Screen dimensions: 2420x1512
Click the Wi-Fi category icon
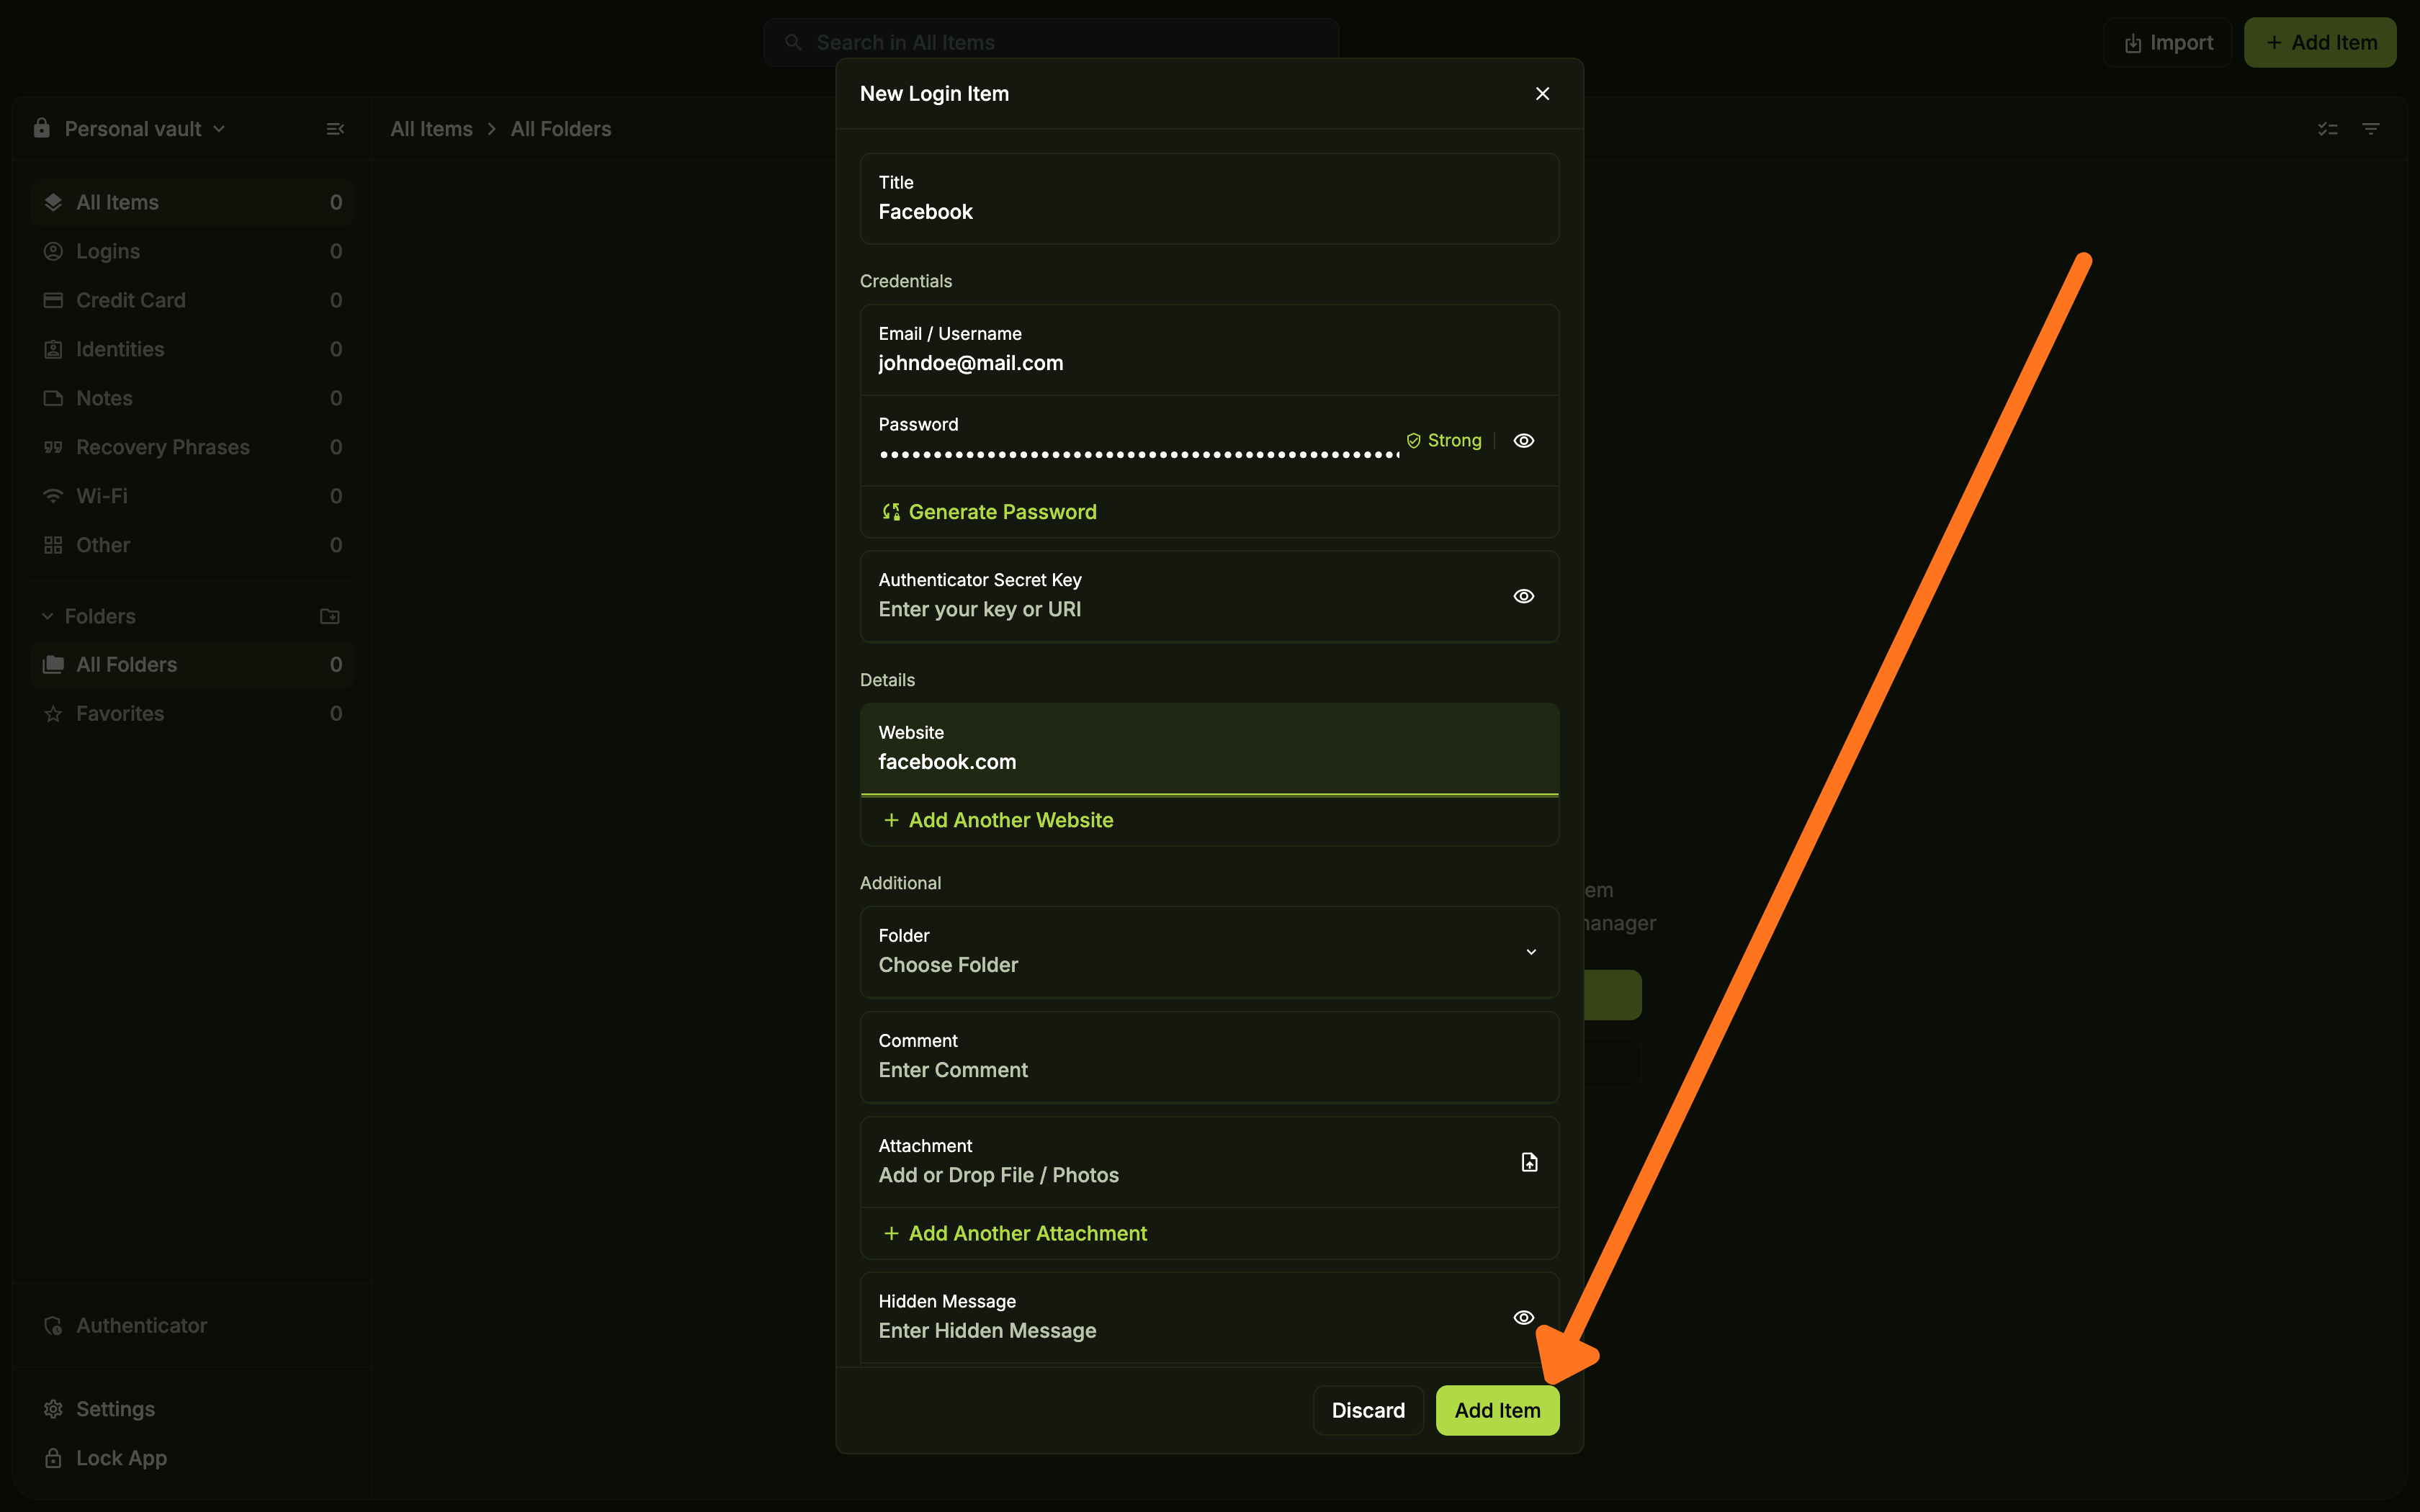click(x=53, y=496)
